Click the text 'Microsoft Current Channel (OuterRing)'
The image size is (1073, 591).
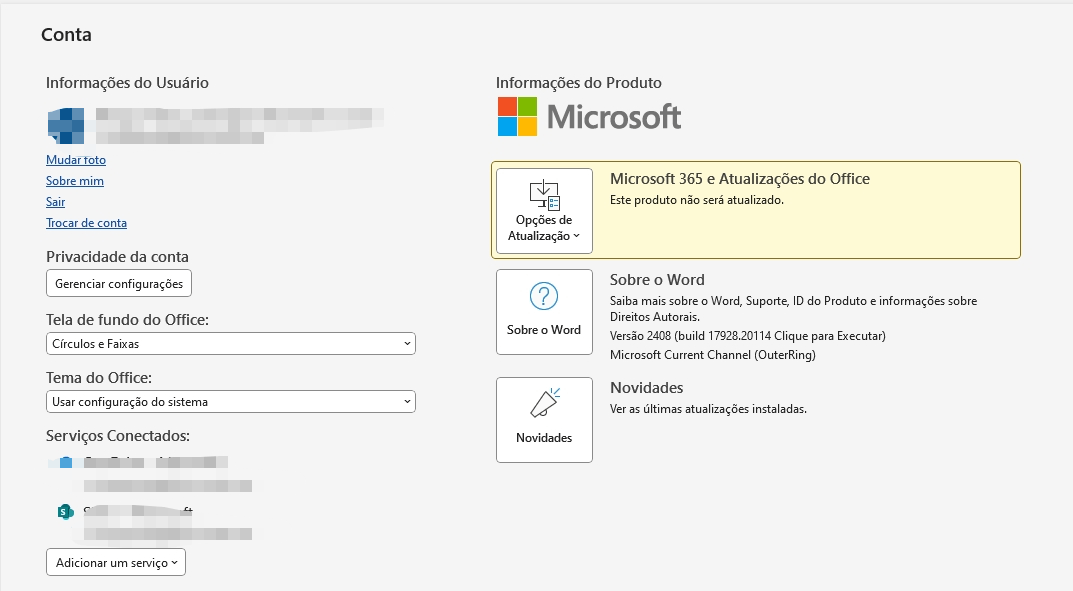pyautogui.click(x=712, y=355)
